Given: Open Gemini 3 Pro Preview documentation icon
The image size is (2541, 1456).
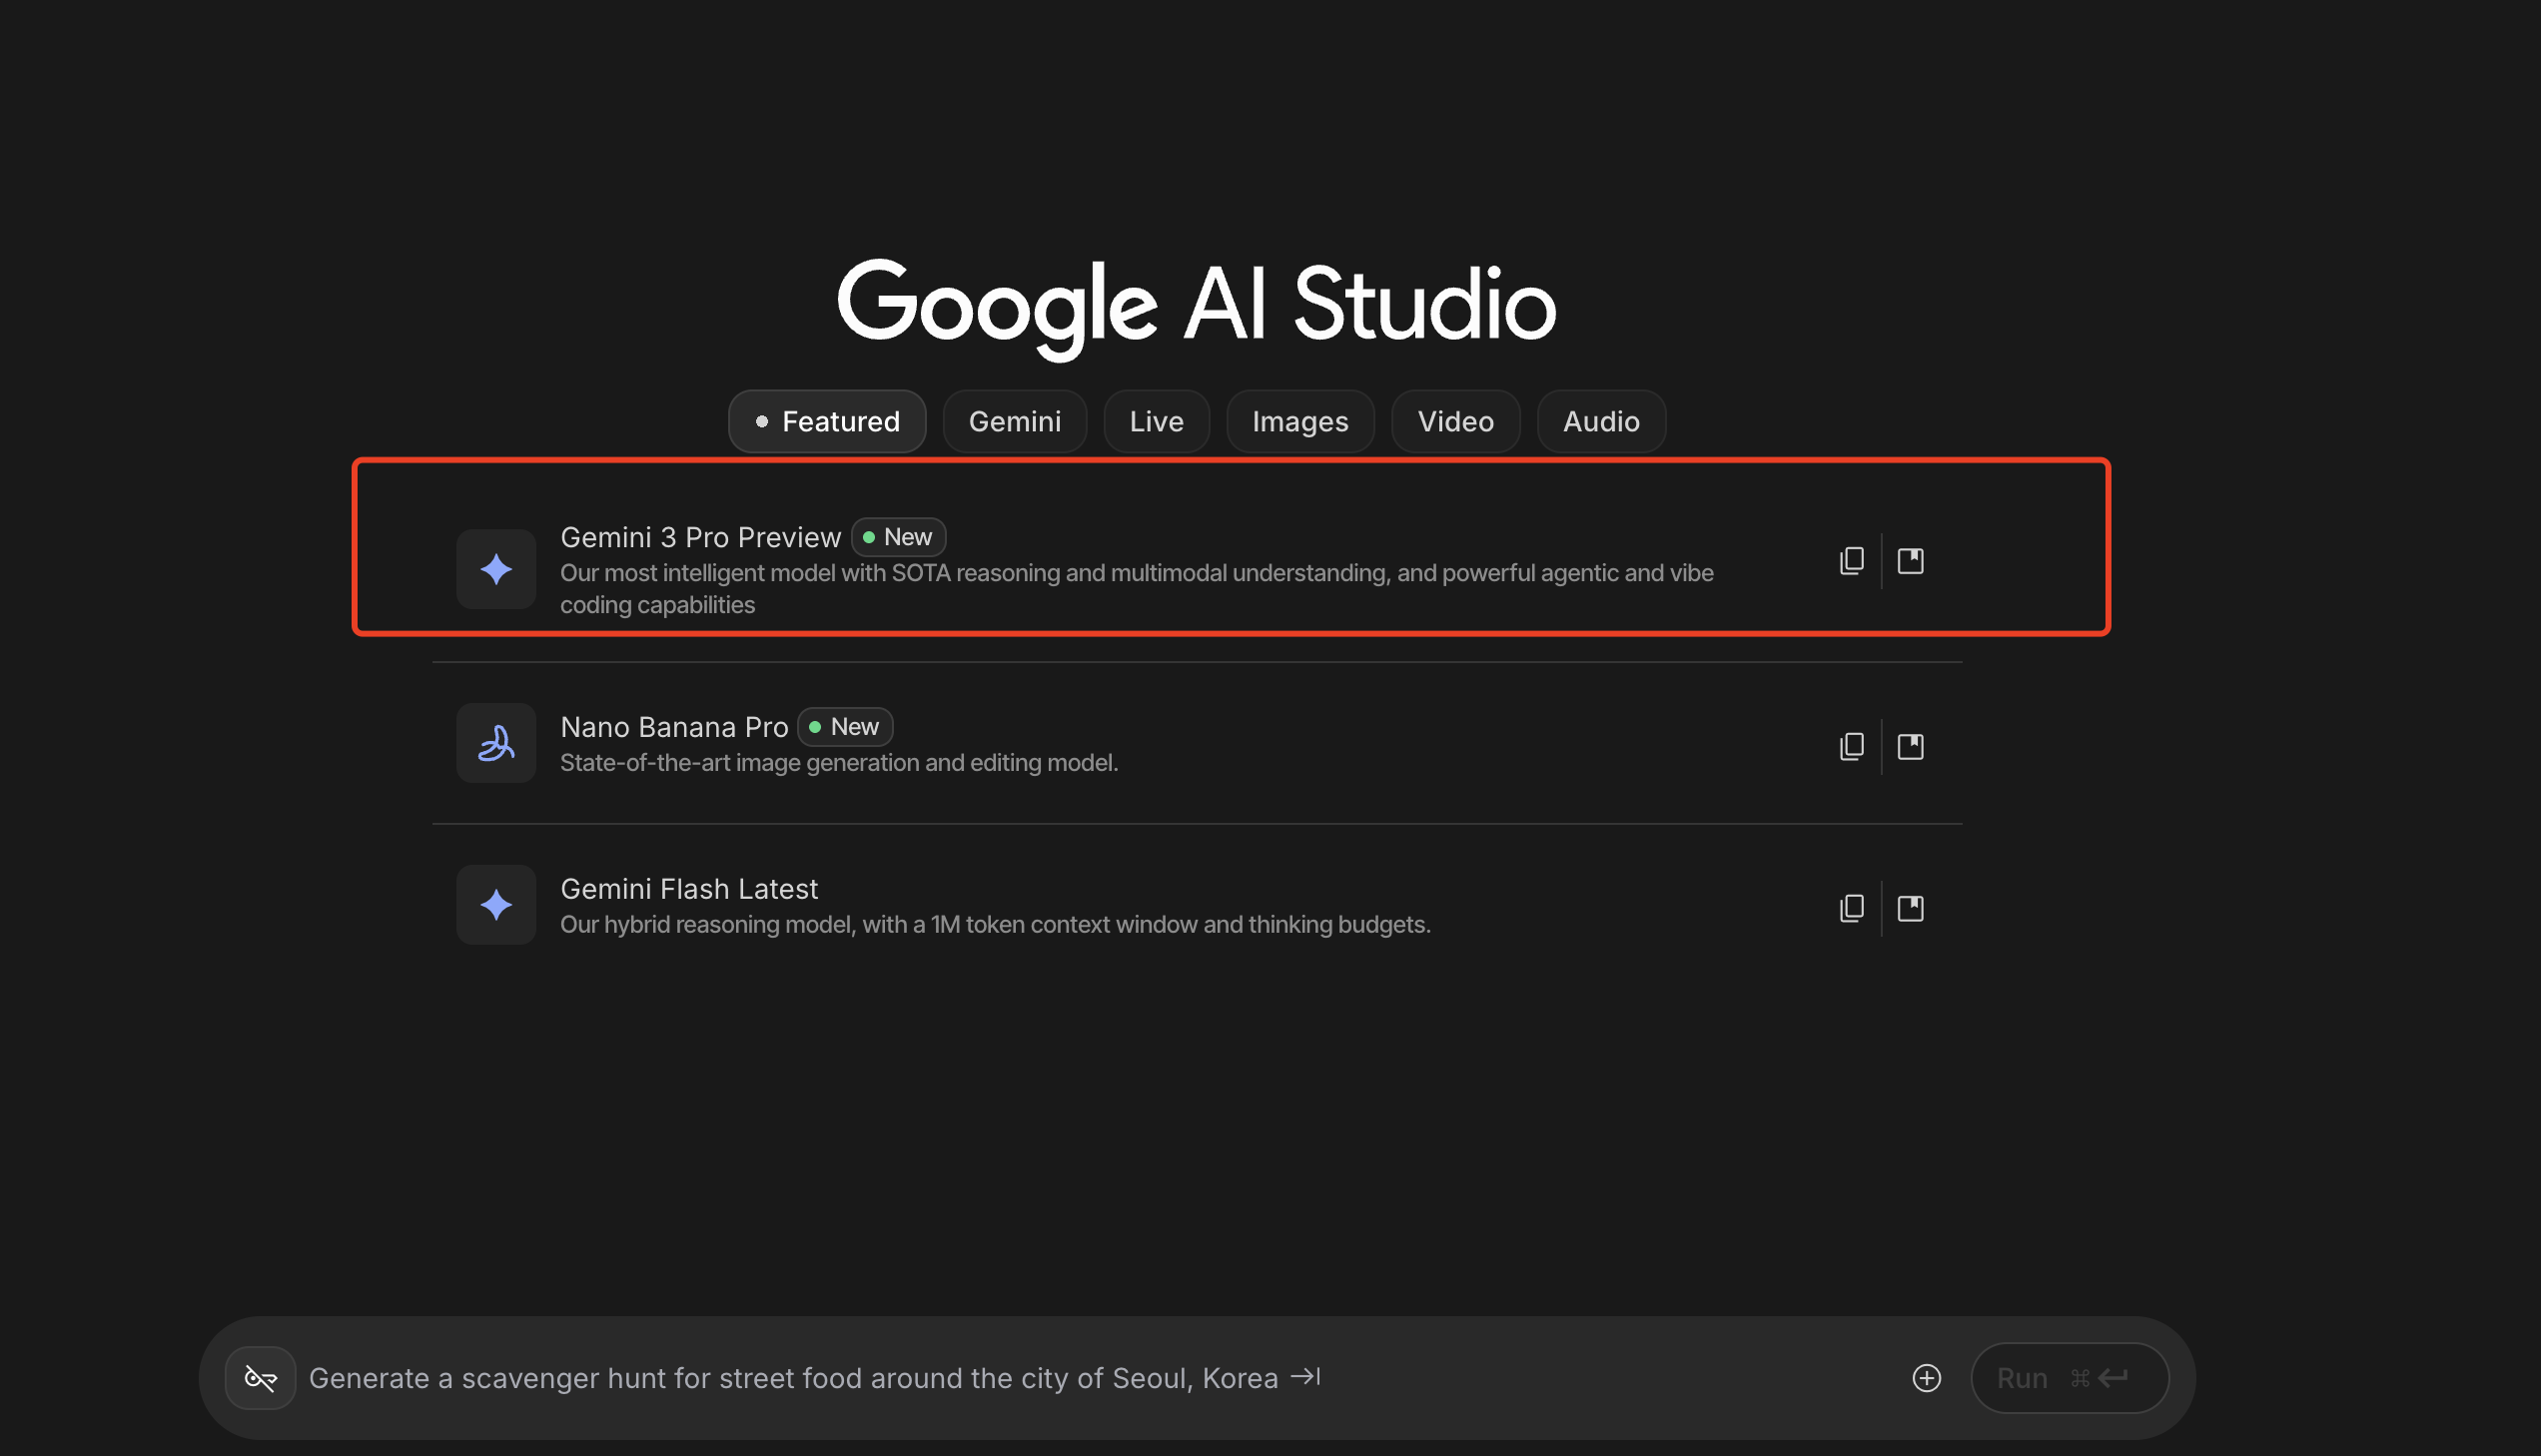Looking at the screenshot, I should [x=1910, y=561].
